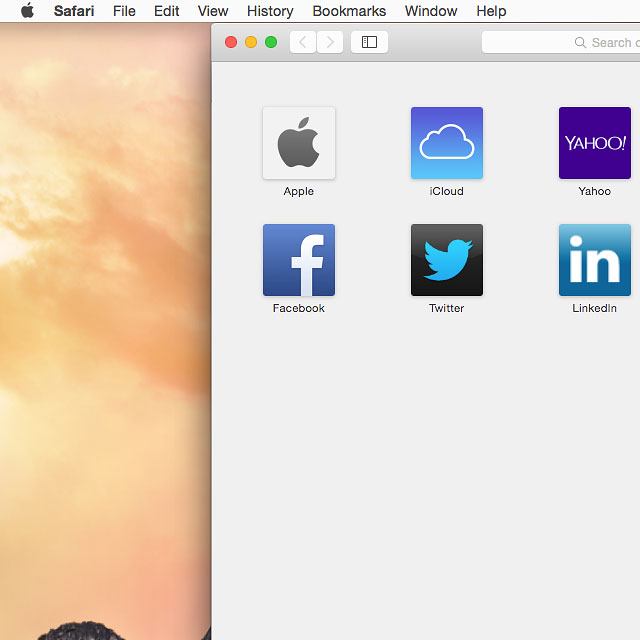
Task: Click the "Apple" label under tile
Action: (x=299, y=191)
